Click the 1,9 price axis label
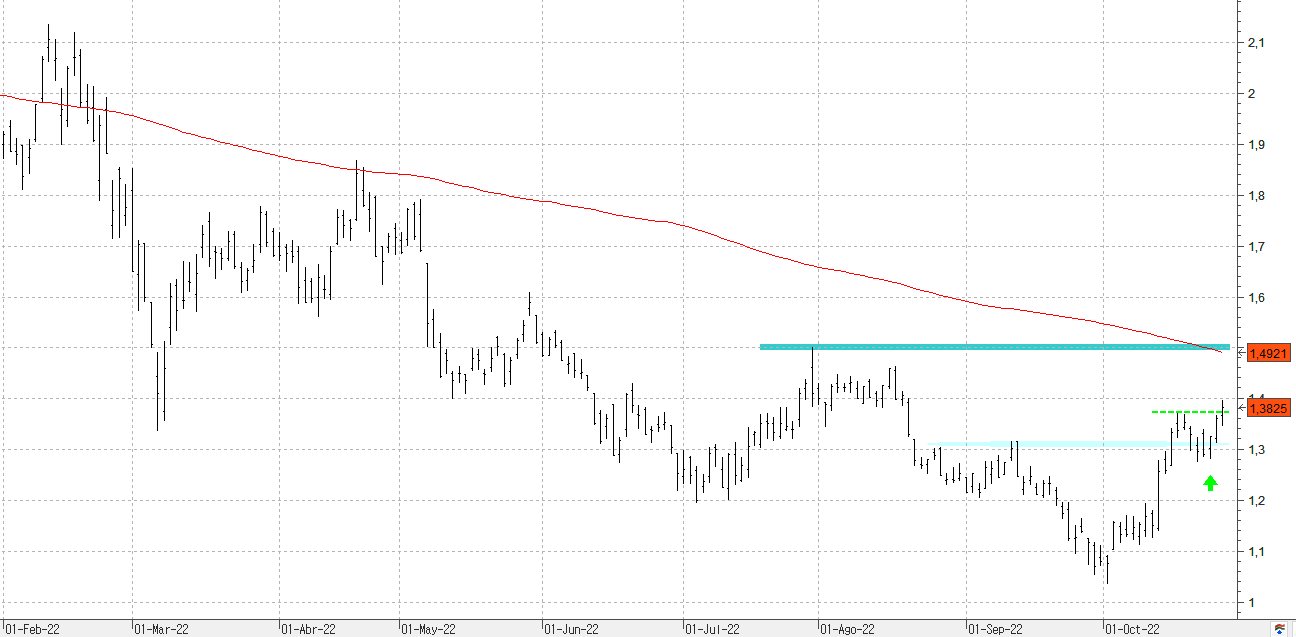 (x=1257, y=145)
